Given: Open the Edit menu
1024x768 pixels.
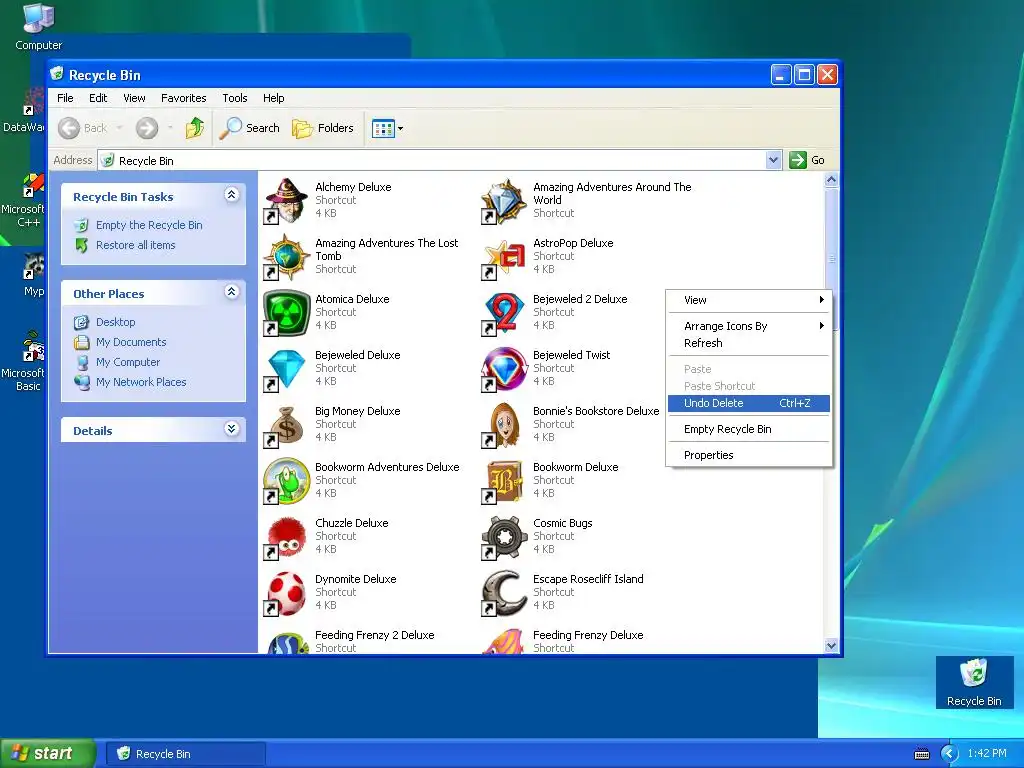Looking at the screenshot, I should tap(98, 98).
